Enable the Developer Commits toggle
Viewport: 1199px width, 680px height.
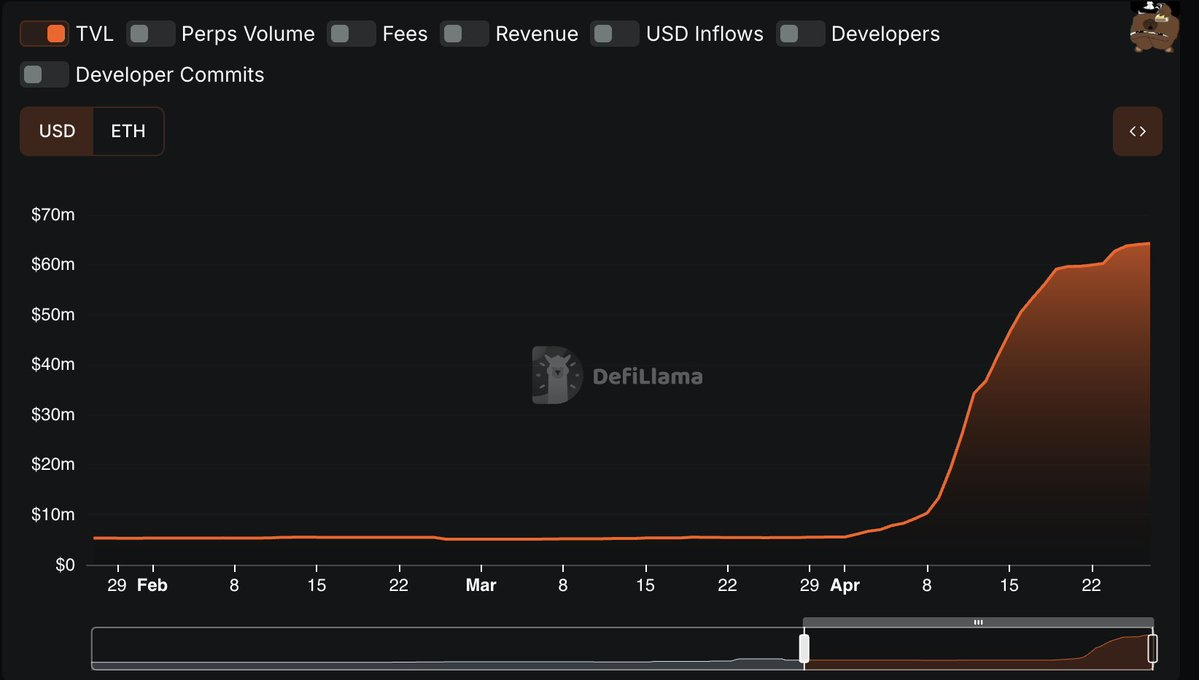(45, 75)
